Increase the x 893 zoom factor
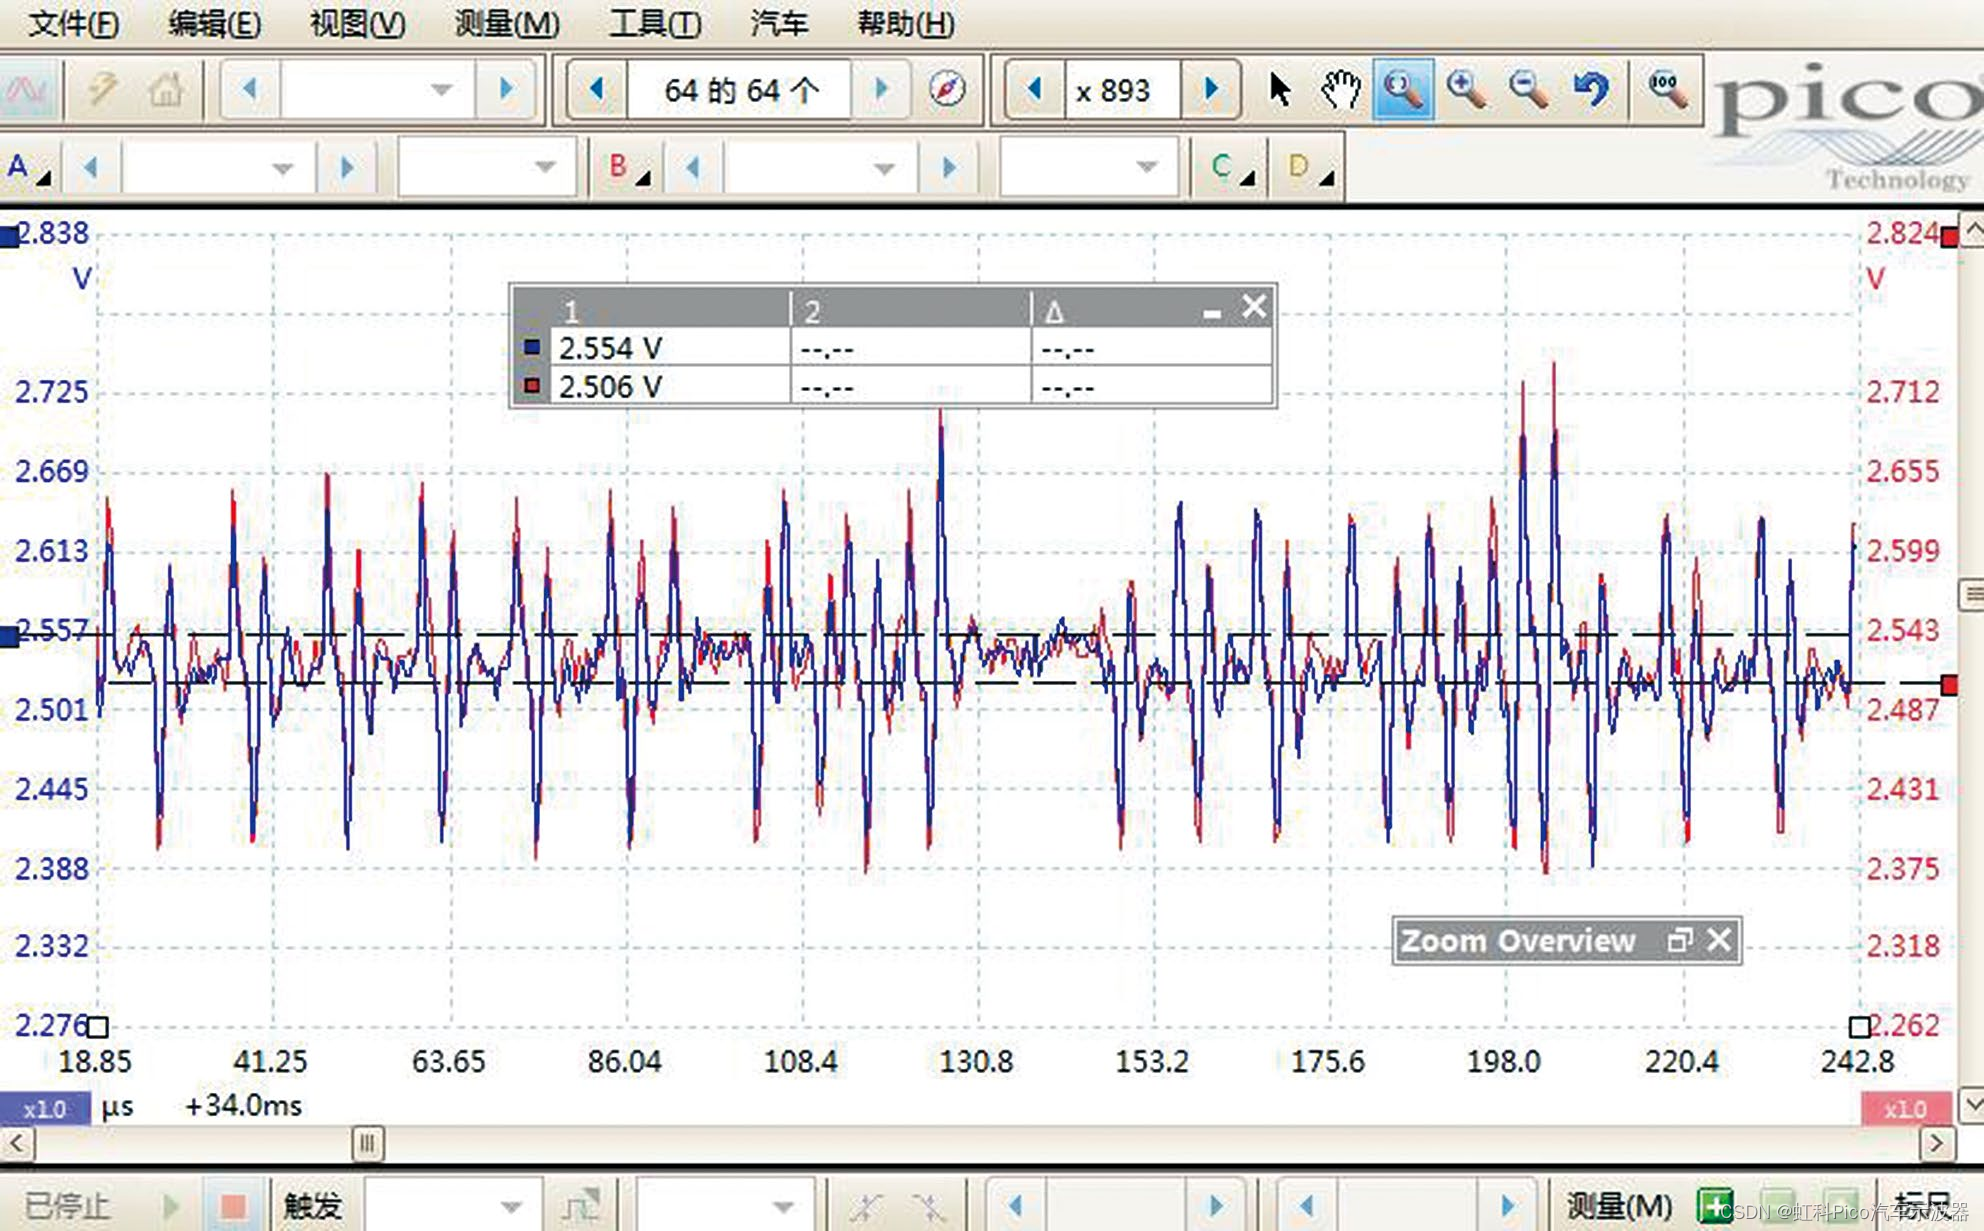 pos(1211,90)
